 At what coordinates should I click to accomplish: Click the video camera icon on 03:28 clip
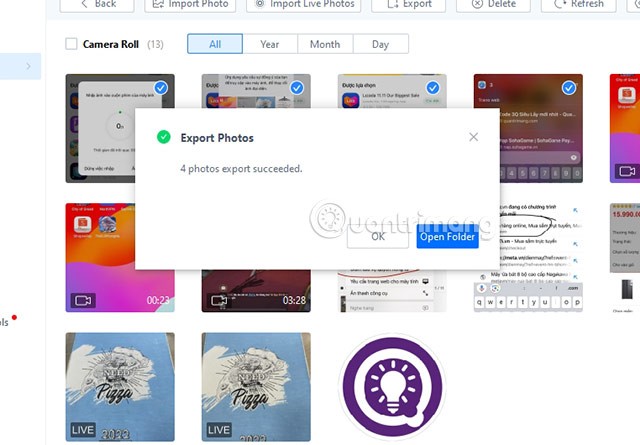click(218, 300)
